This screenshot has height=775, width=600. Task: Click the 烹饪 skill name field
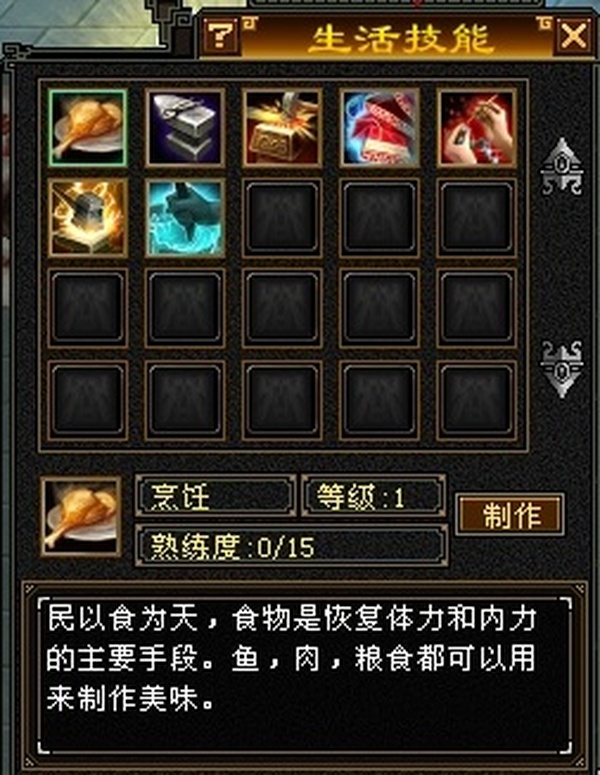coord(215,495)
